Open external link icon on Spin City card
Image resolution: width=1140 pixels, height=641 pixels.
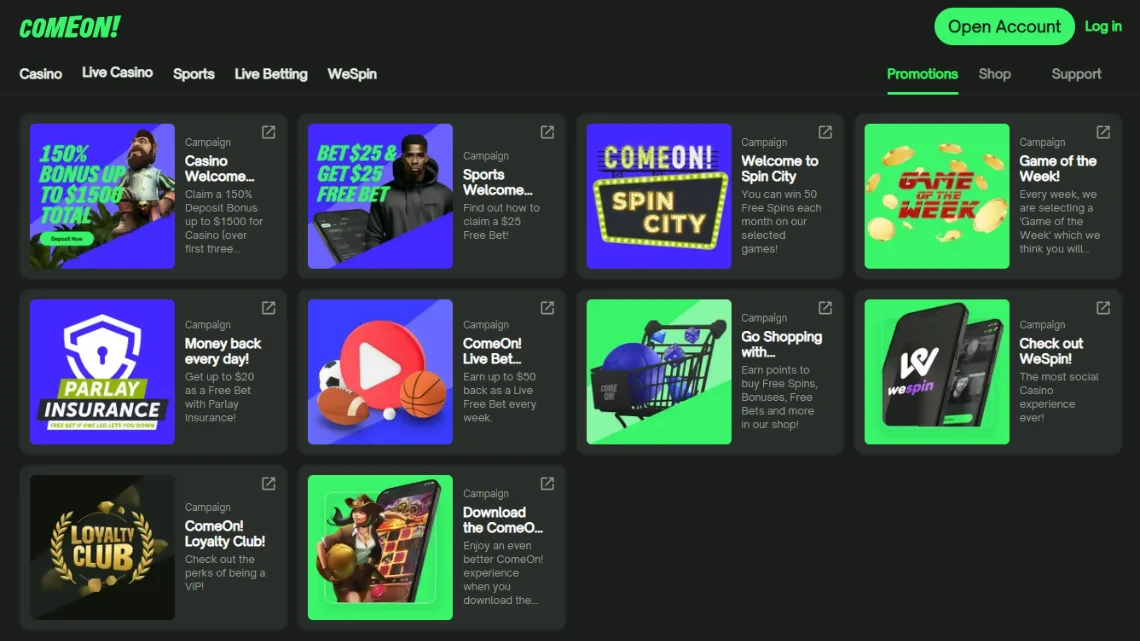tap(825, 132)
